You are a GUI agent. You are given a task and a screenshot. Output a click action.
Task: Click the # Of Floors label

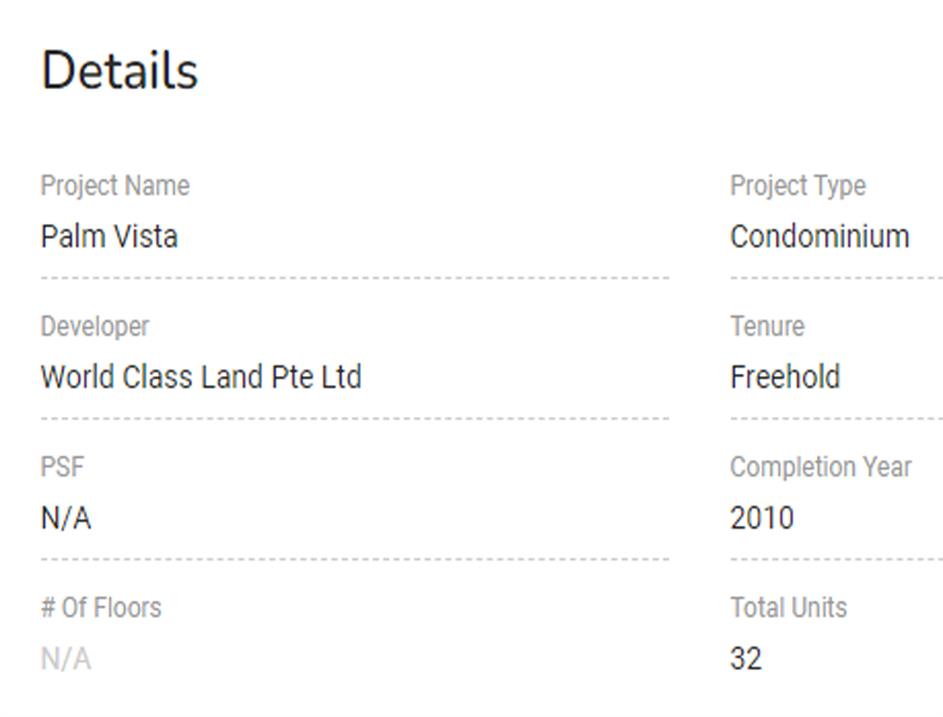coord(100,608)
